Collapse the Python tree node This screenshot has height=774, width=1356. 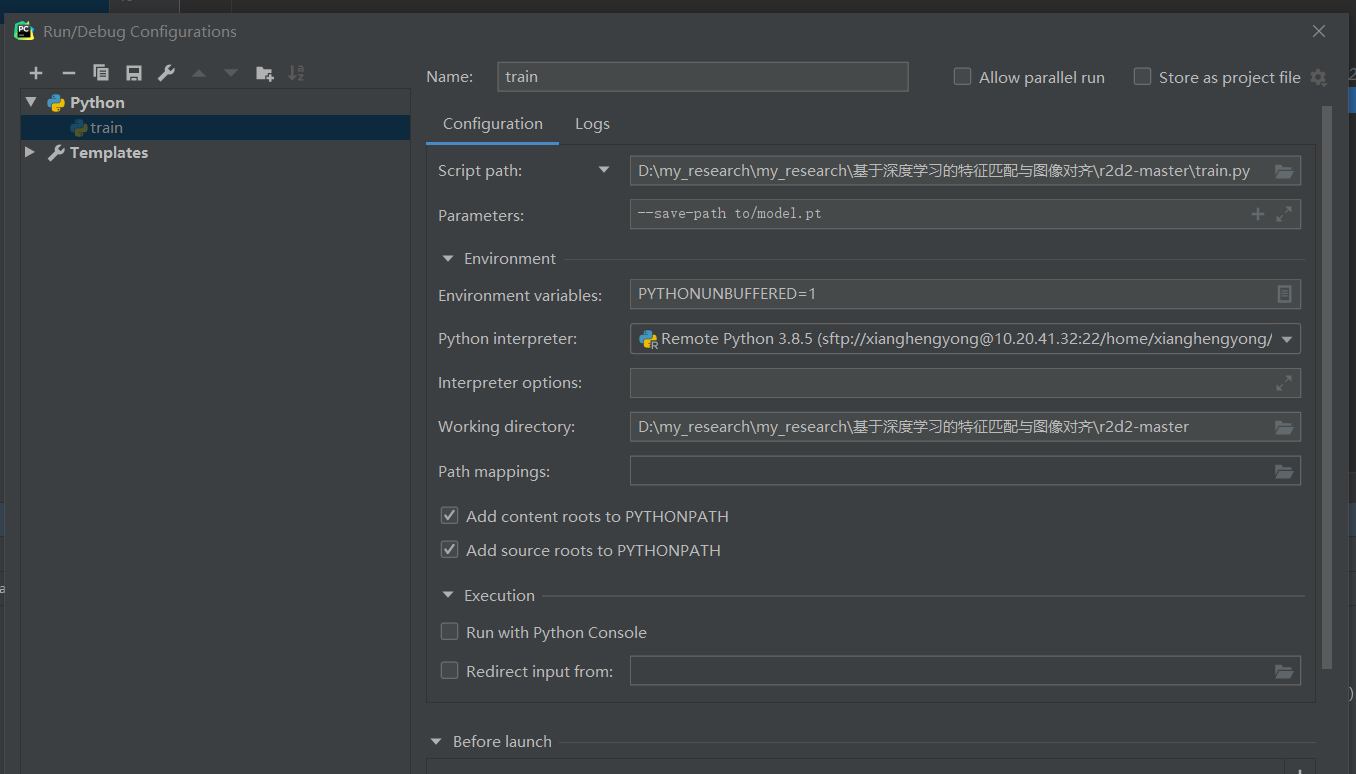pos(30,102)
